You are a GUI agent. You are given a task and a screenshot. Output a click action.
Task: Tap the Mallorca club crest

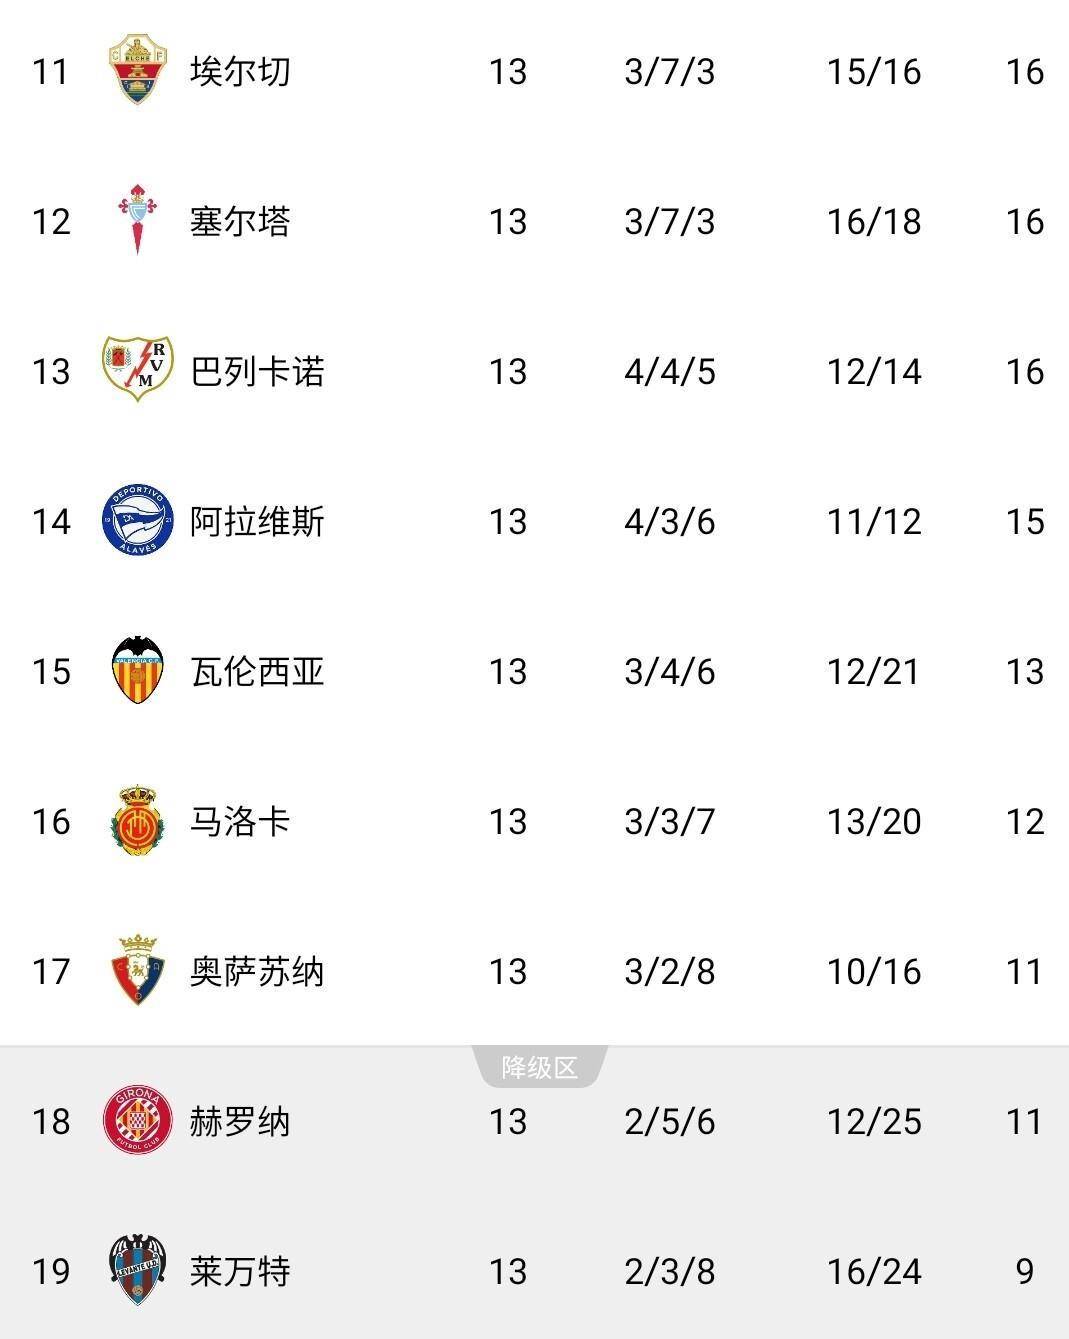[x=137, y=820]
